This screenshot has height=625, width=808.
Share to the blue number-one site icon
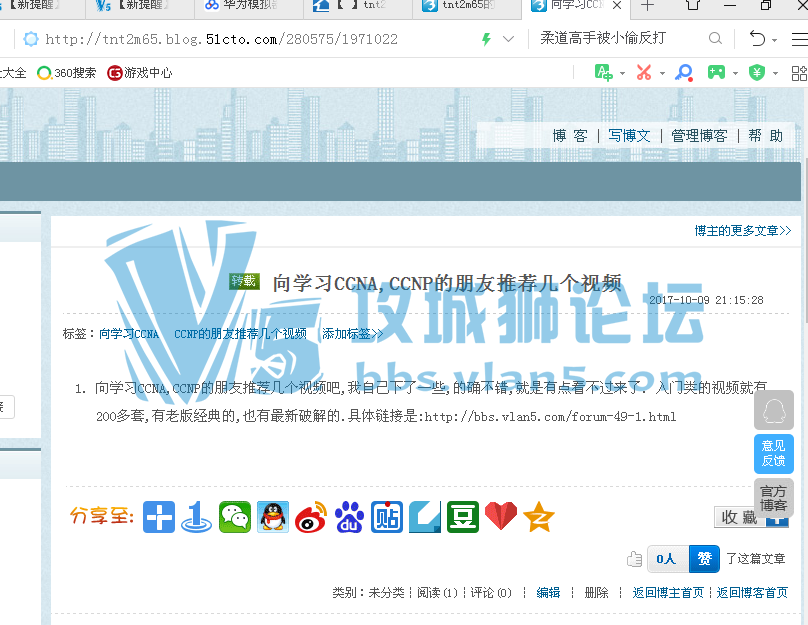point(196,517)
